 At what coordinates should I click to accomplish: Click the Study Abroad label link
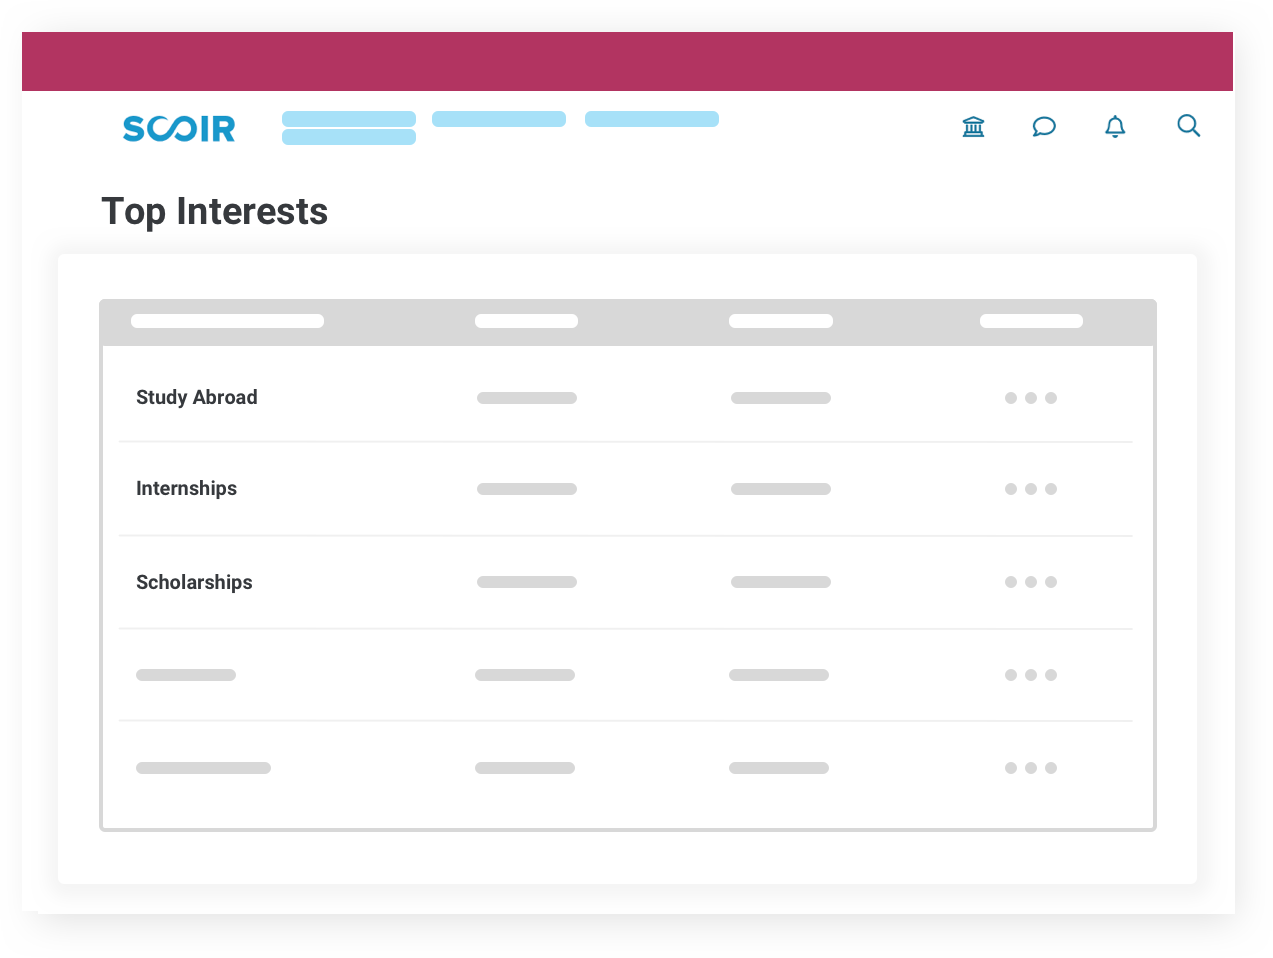[196, 397]
